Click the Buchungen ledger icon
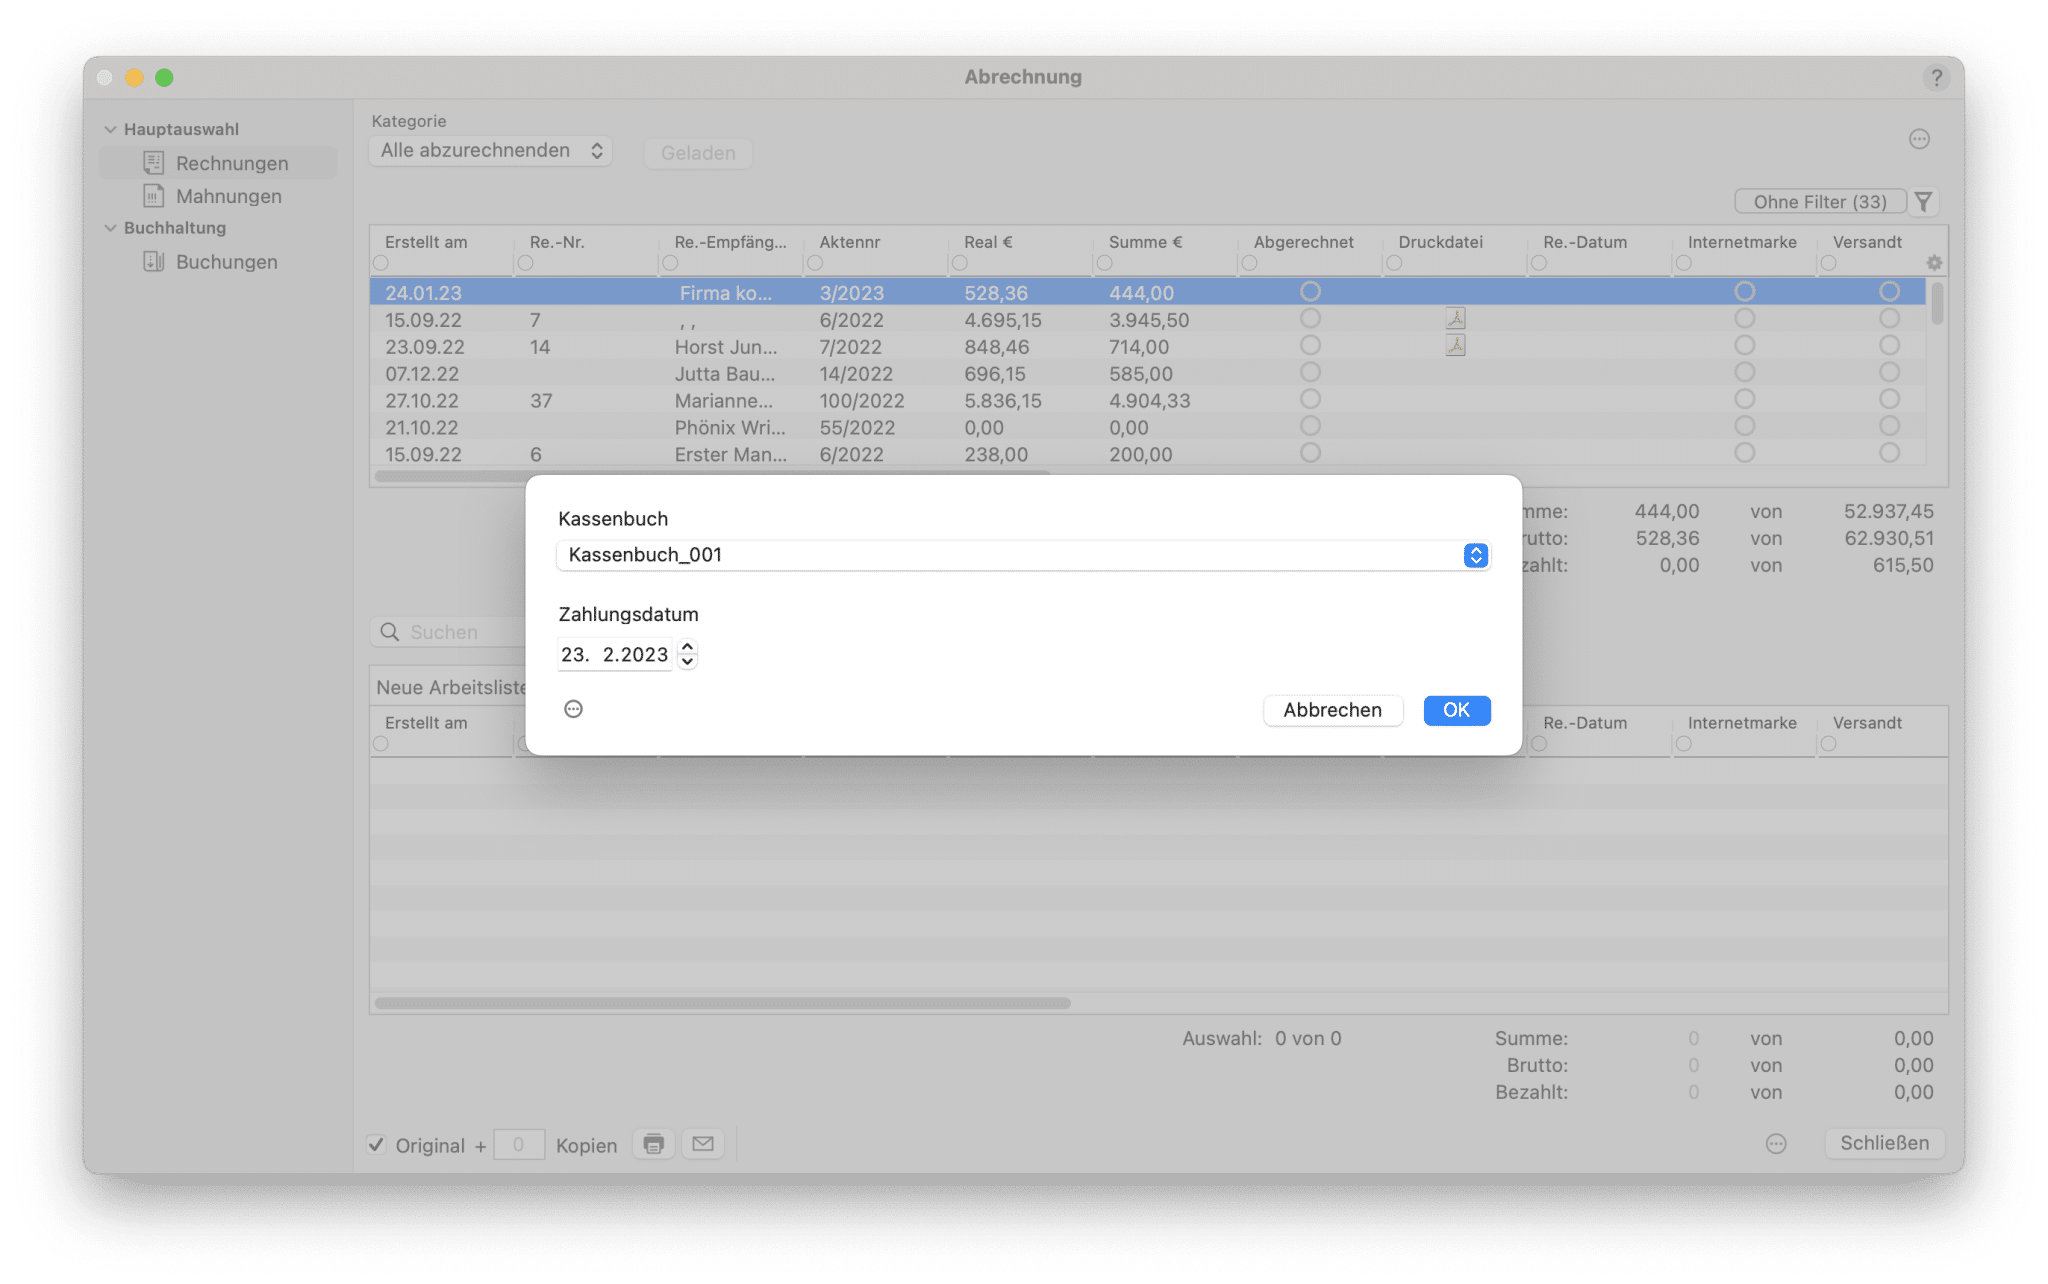The image size is (2048, 1284). pyautogui.click(x=153, y=261)
